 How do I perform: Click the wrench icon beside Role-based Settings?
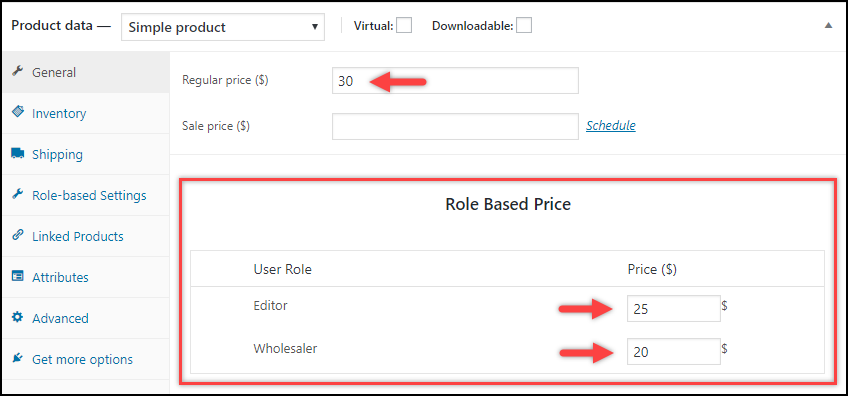(x=17, y=194)
